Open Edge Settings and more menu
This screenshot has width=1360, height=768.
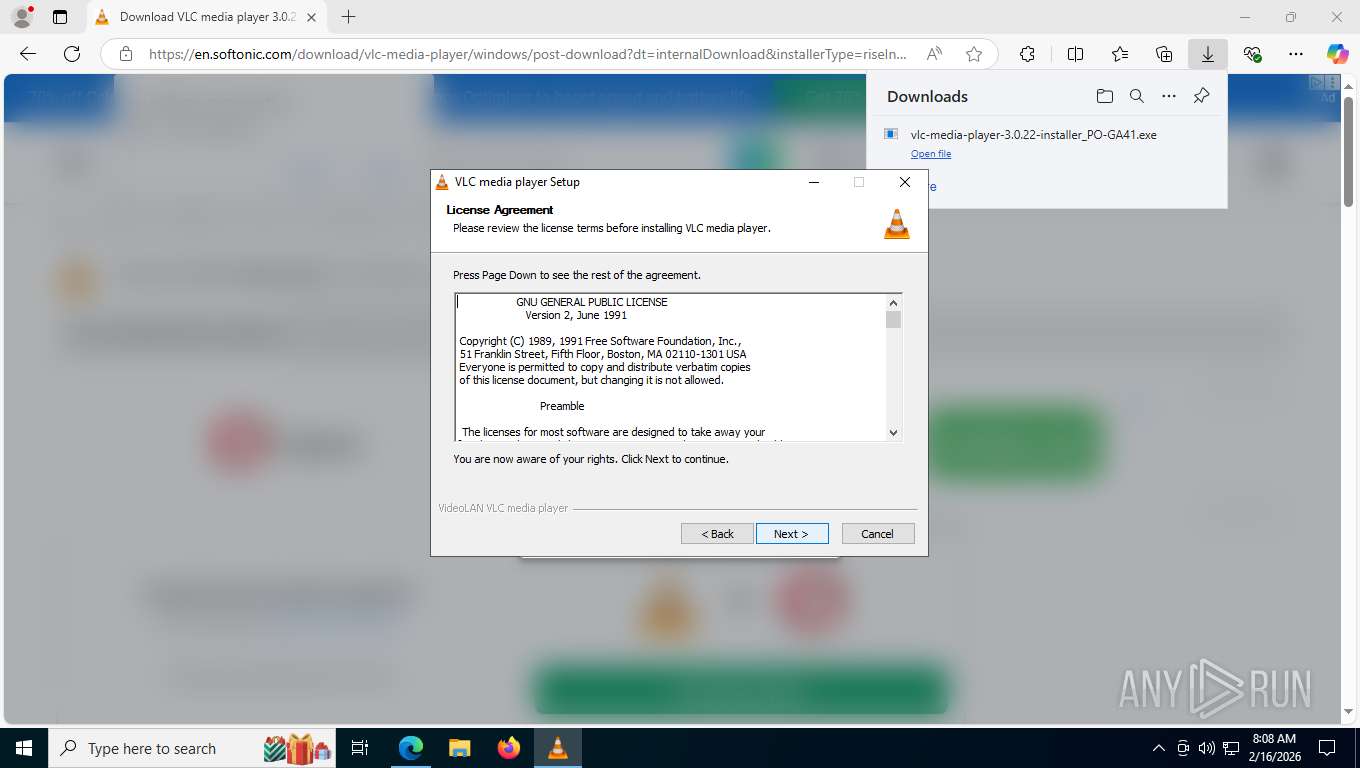[x=1296, y=55]
